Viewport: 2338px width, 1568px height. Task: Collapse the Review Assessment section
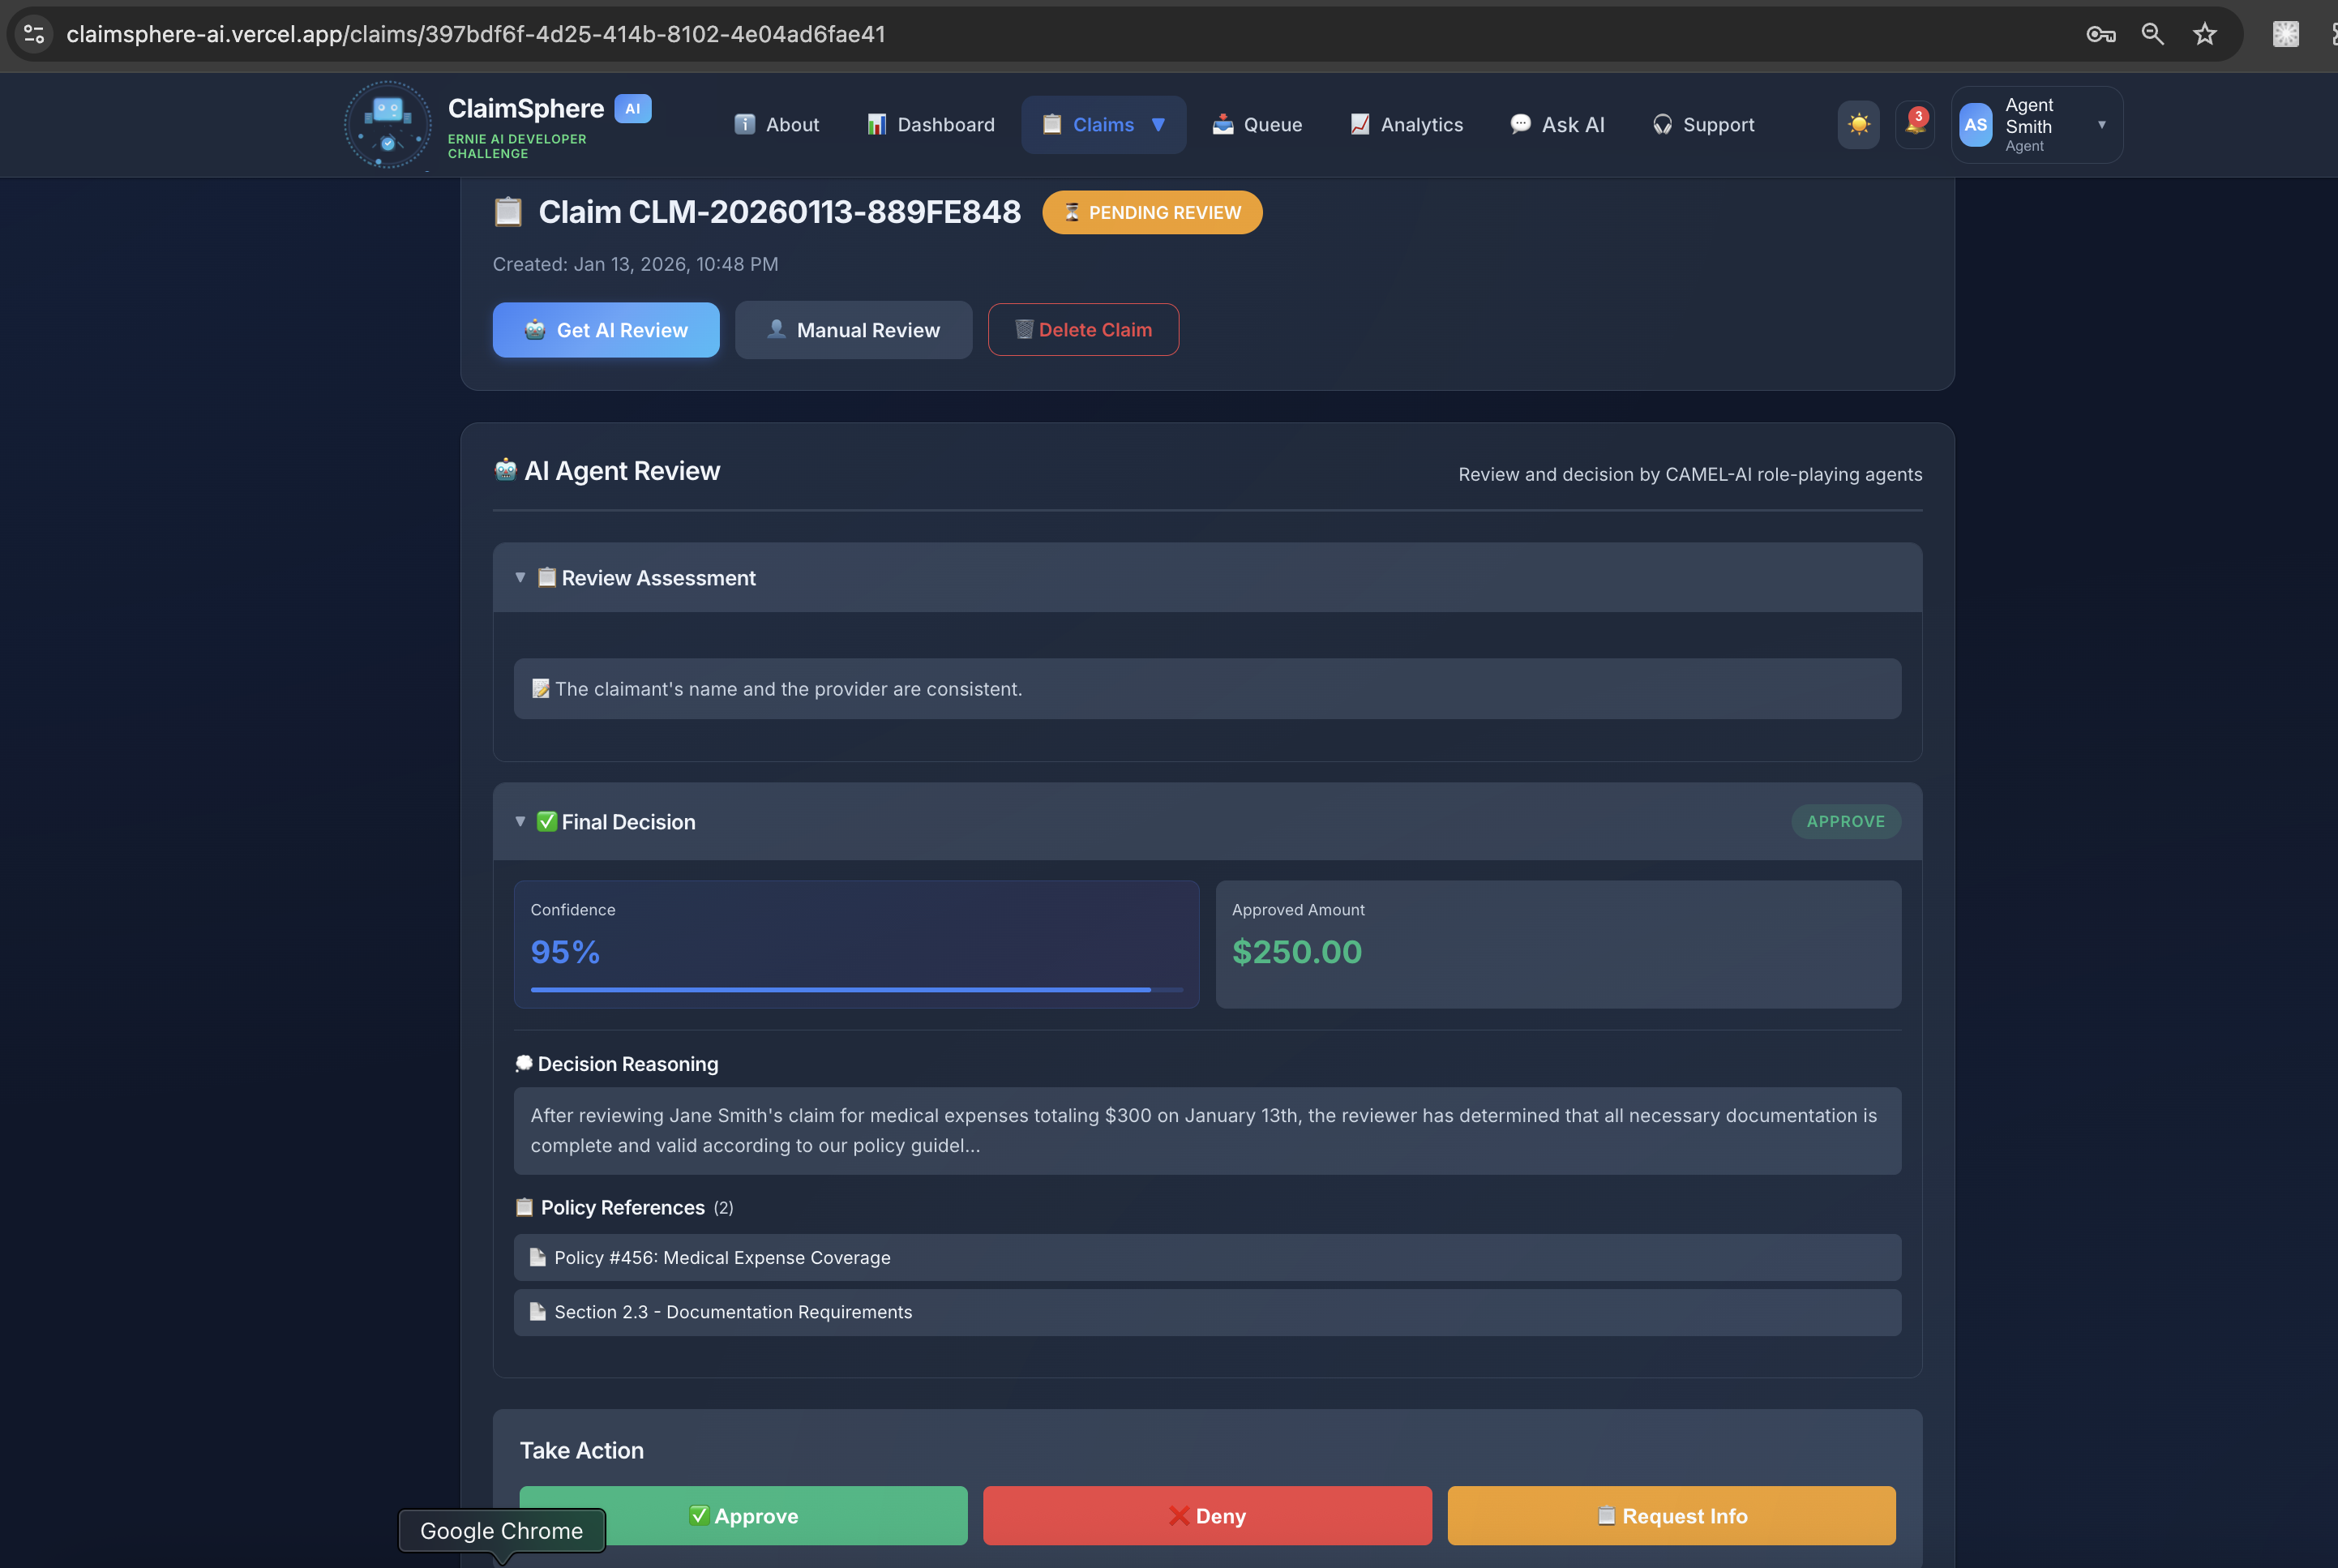pos(520,578)
